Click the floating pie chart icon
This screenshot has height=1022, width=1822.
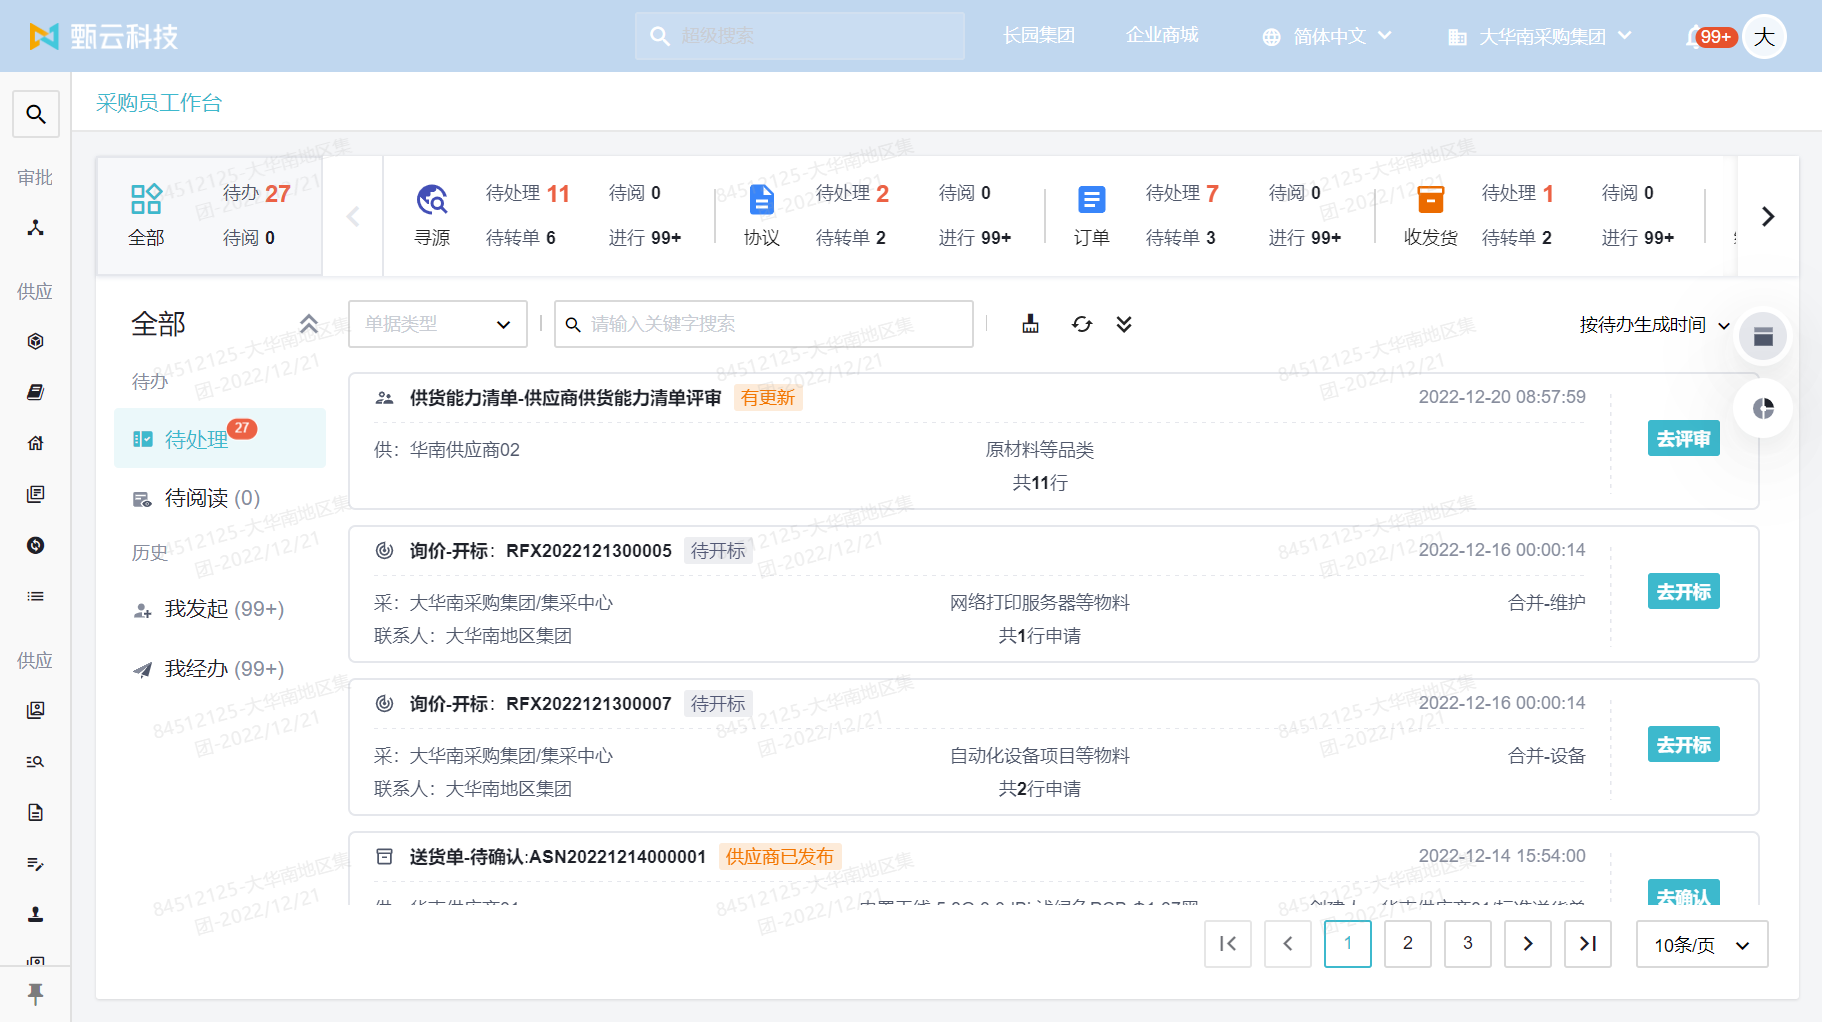click(x=1763, y=408)
